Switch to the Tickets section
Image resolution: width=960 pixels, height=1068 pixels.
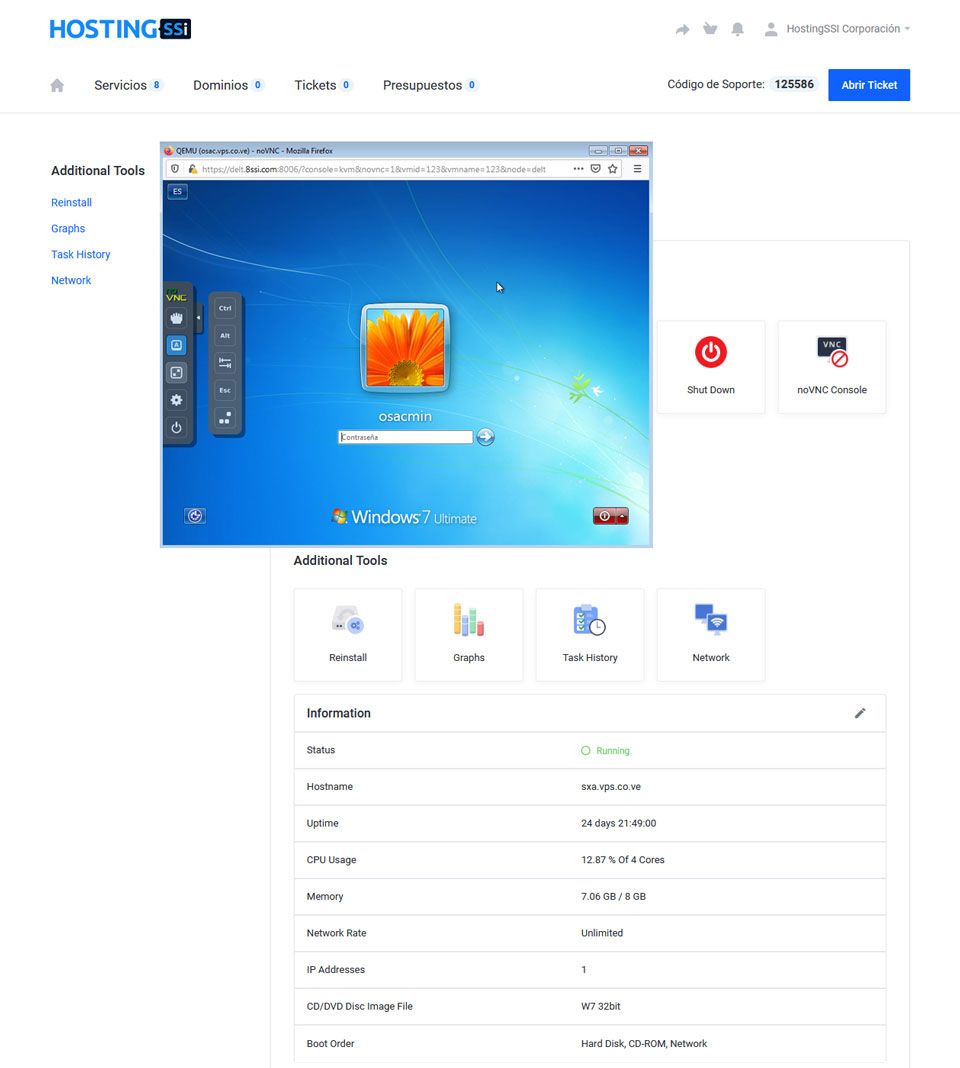(x=316, y=85)
